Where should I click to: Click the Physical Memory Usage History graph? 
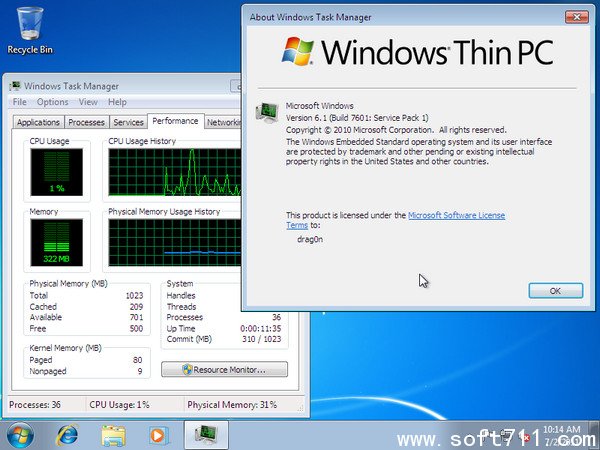click(175, 243)
